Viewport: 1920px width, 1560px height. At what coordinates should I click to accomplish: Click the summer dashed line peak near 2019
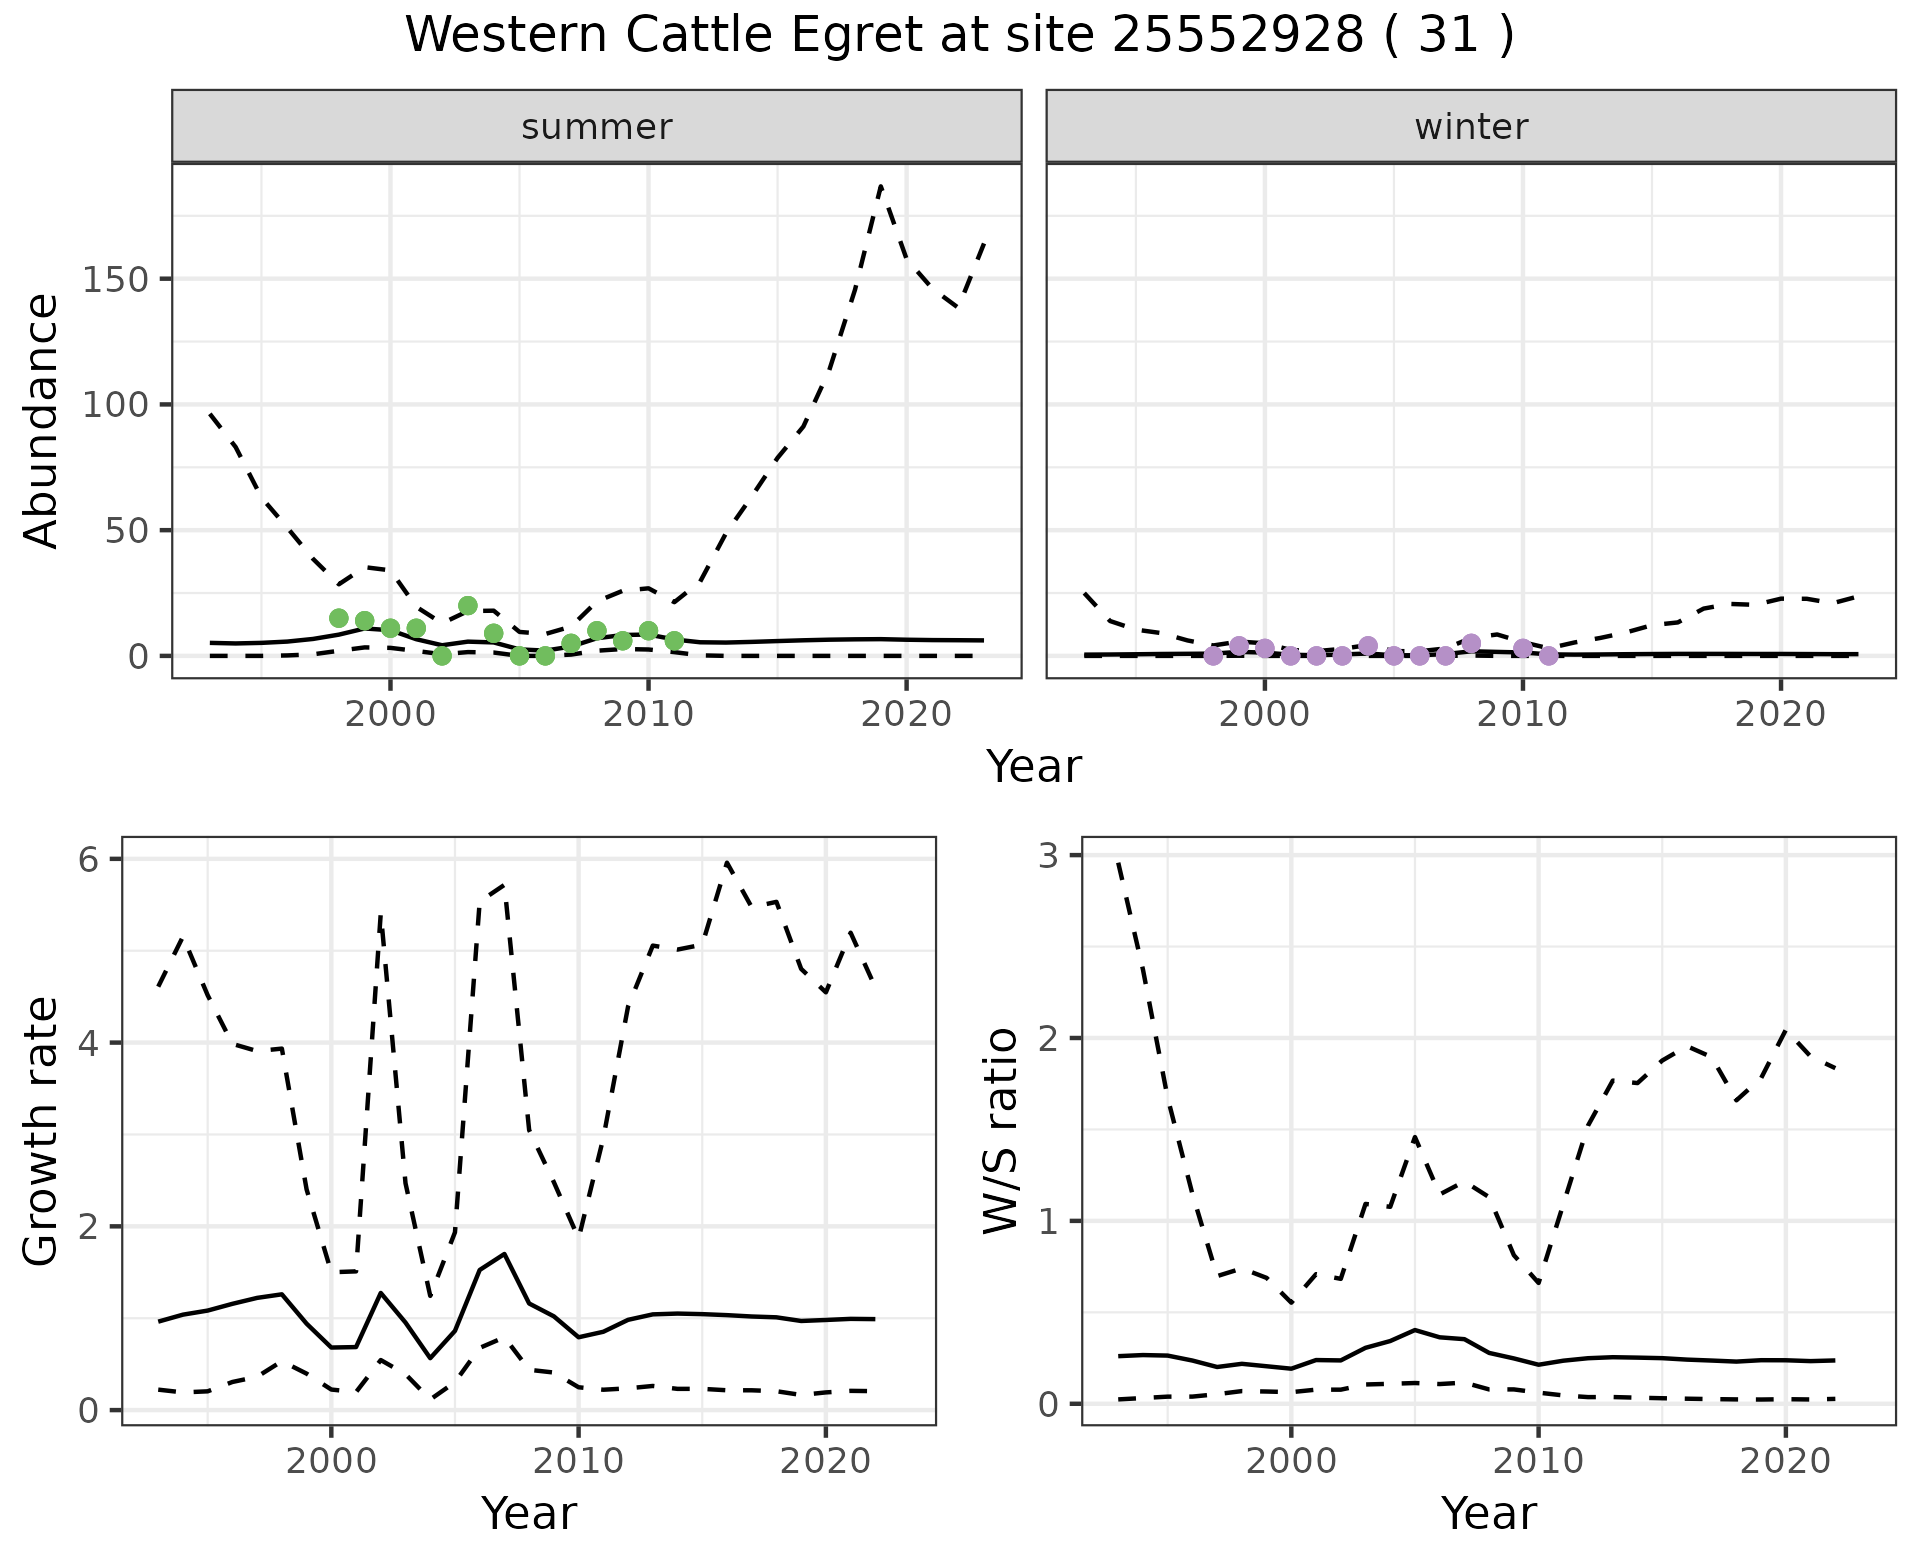(x=880, y=186)
